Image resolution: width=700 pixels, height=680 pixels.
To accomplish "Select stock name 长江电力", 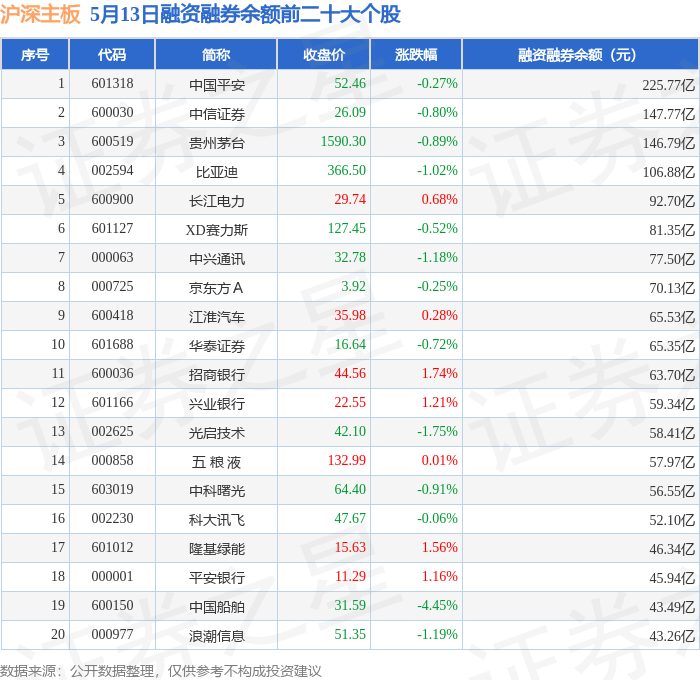I will pyautogui.click(x=217, y=201).
